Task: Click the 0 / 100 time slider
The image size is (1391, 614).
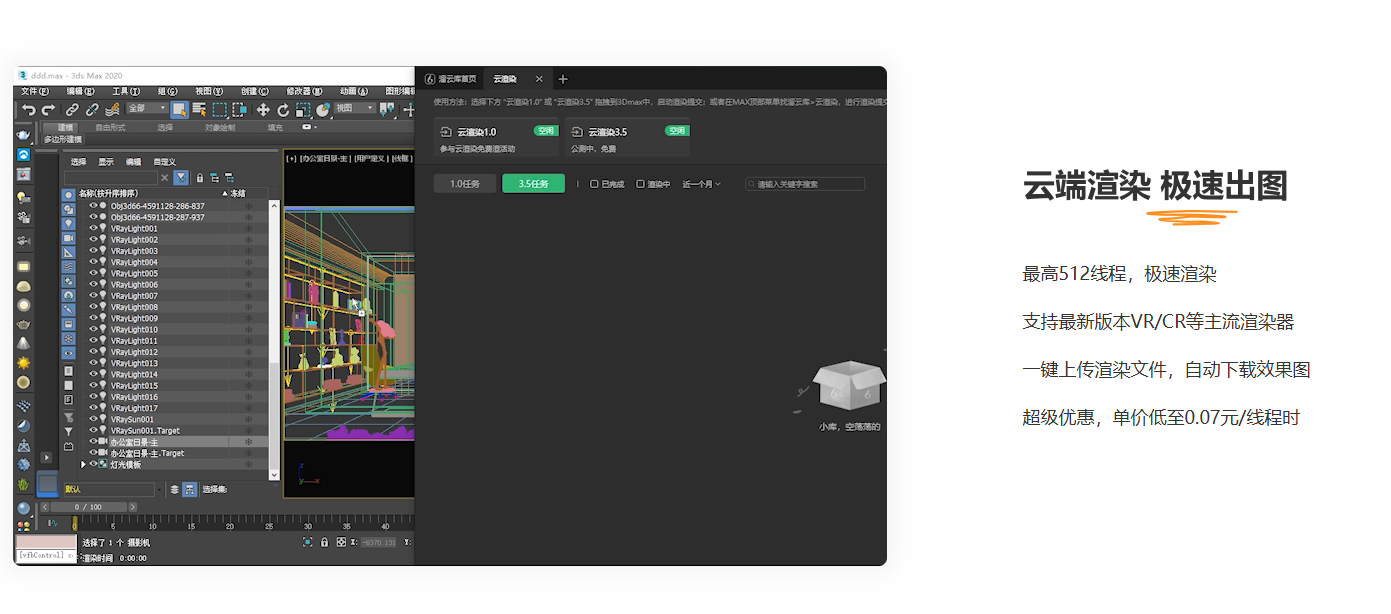Action: pos(89,507)
